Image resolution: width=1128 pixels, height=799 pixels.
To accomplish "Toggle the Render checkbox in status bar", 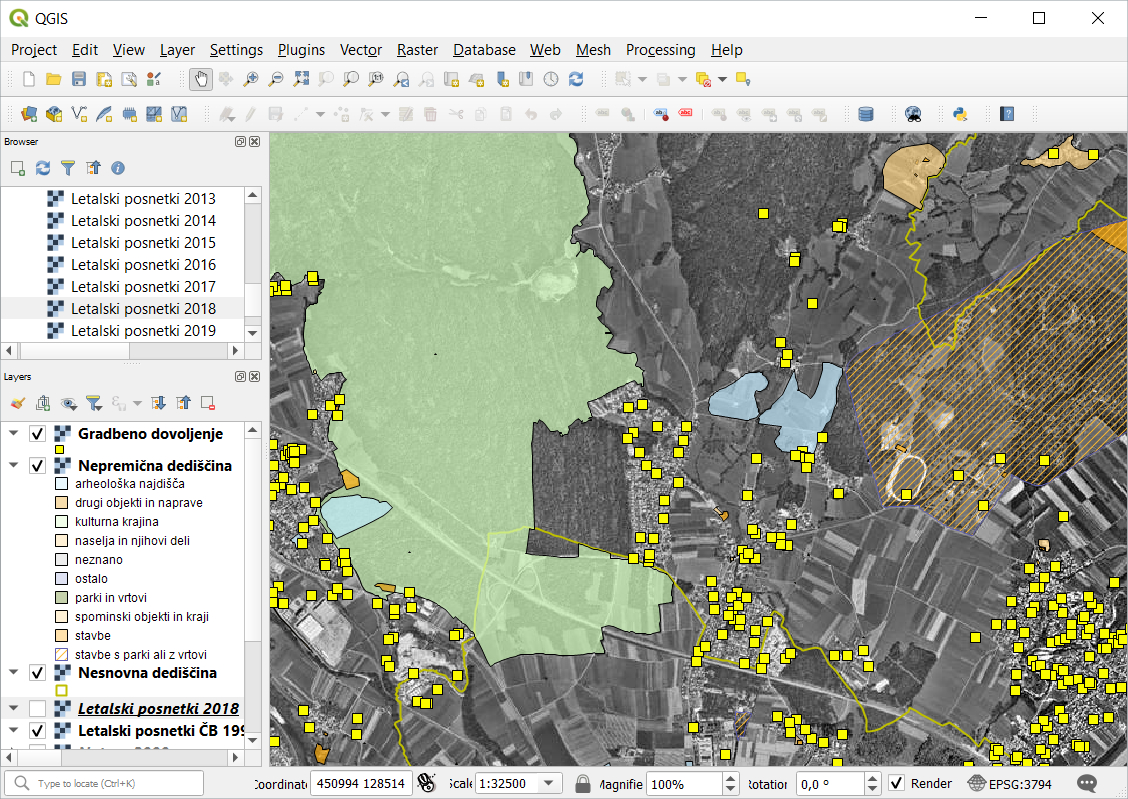I will (897, 783).
